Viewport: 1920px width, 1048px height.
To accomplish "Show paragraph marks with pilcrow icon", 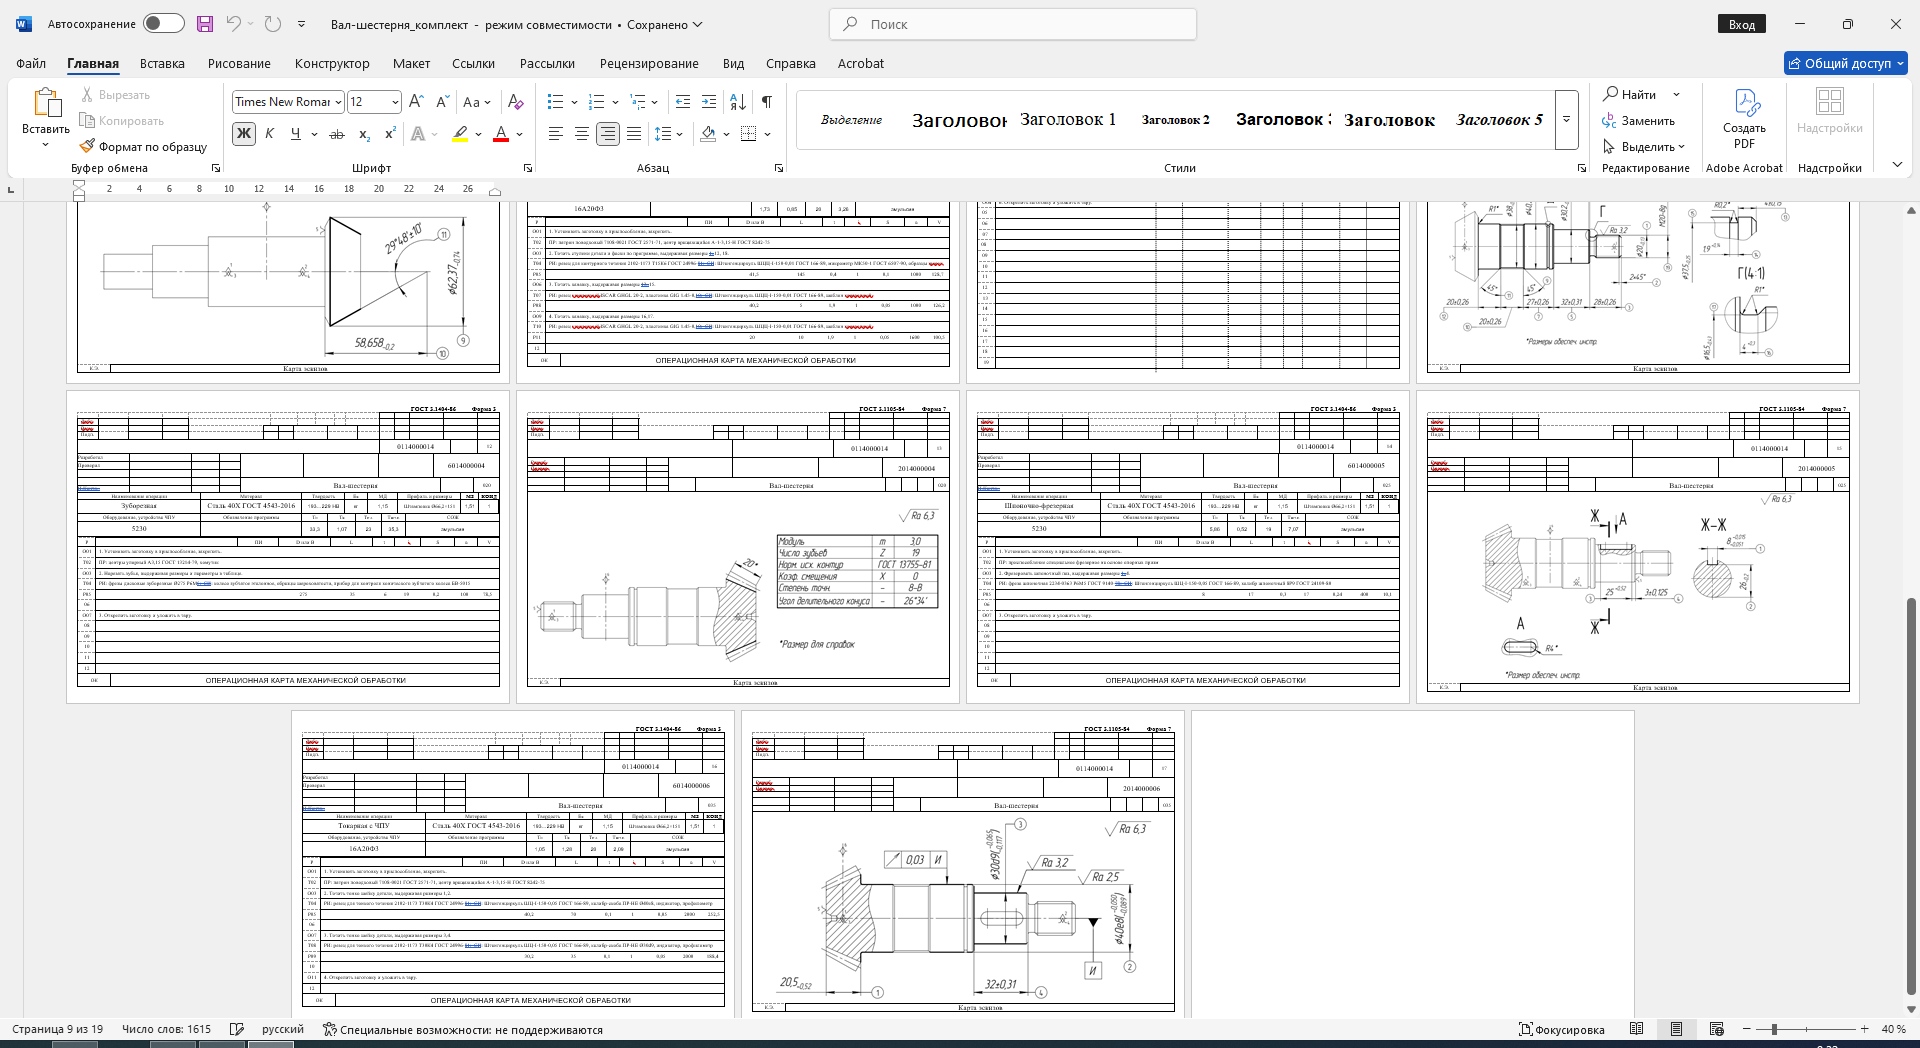I will tap(767, 102).
